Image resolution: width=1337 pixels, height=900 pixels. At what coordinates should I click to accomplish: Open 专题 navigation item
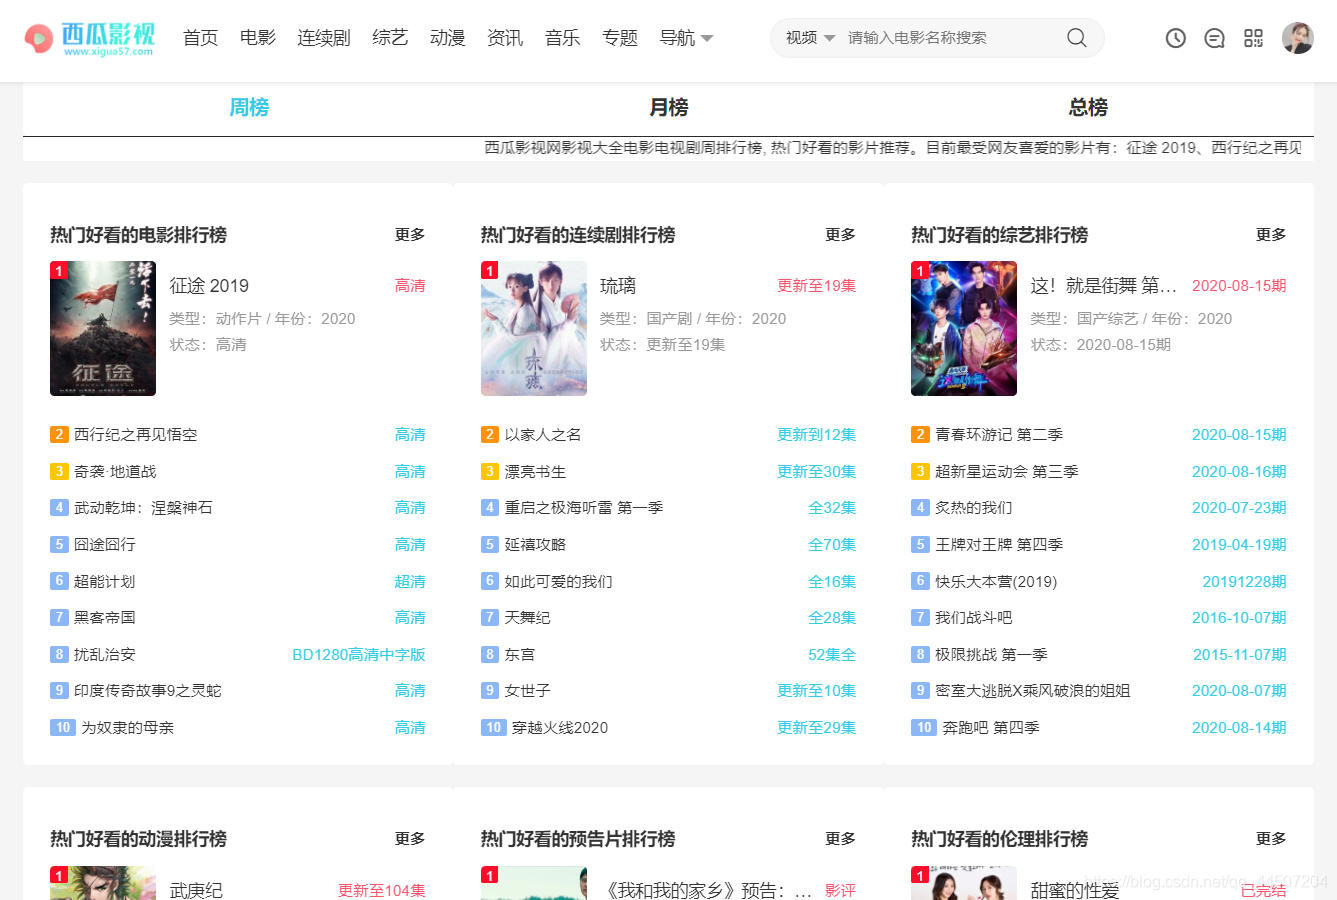(620, 38)
